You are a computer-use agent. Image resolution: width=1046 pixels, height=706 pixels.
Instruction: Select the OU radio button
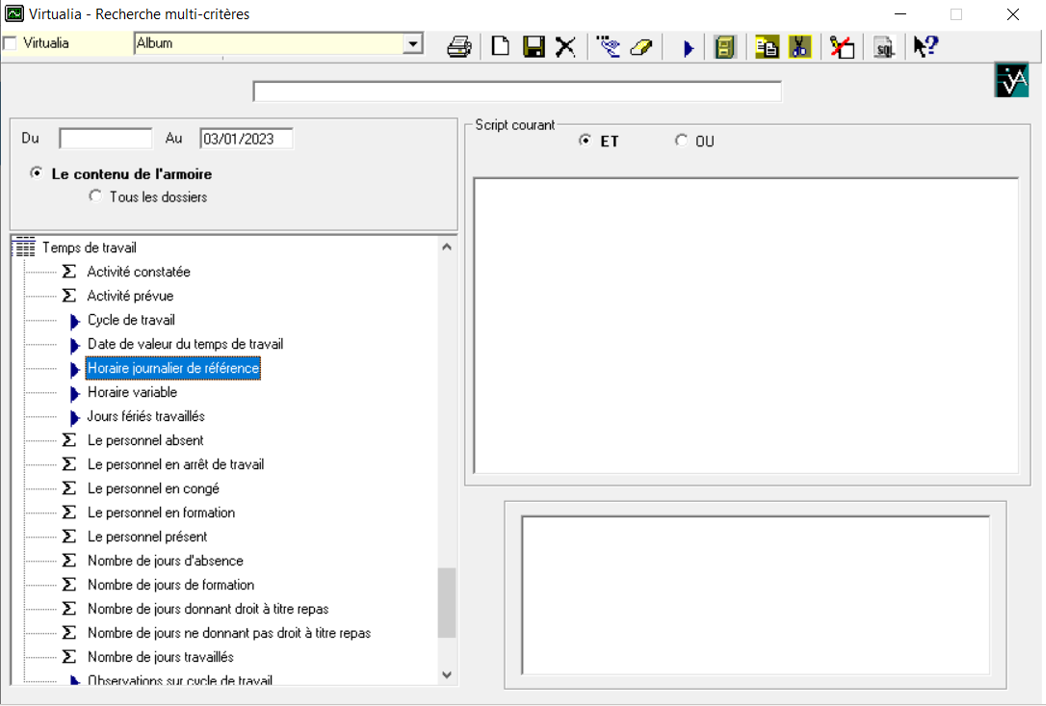pos(682,141)
